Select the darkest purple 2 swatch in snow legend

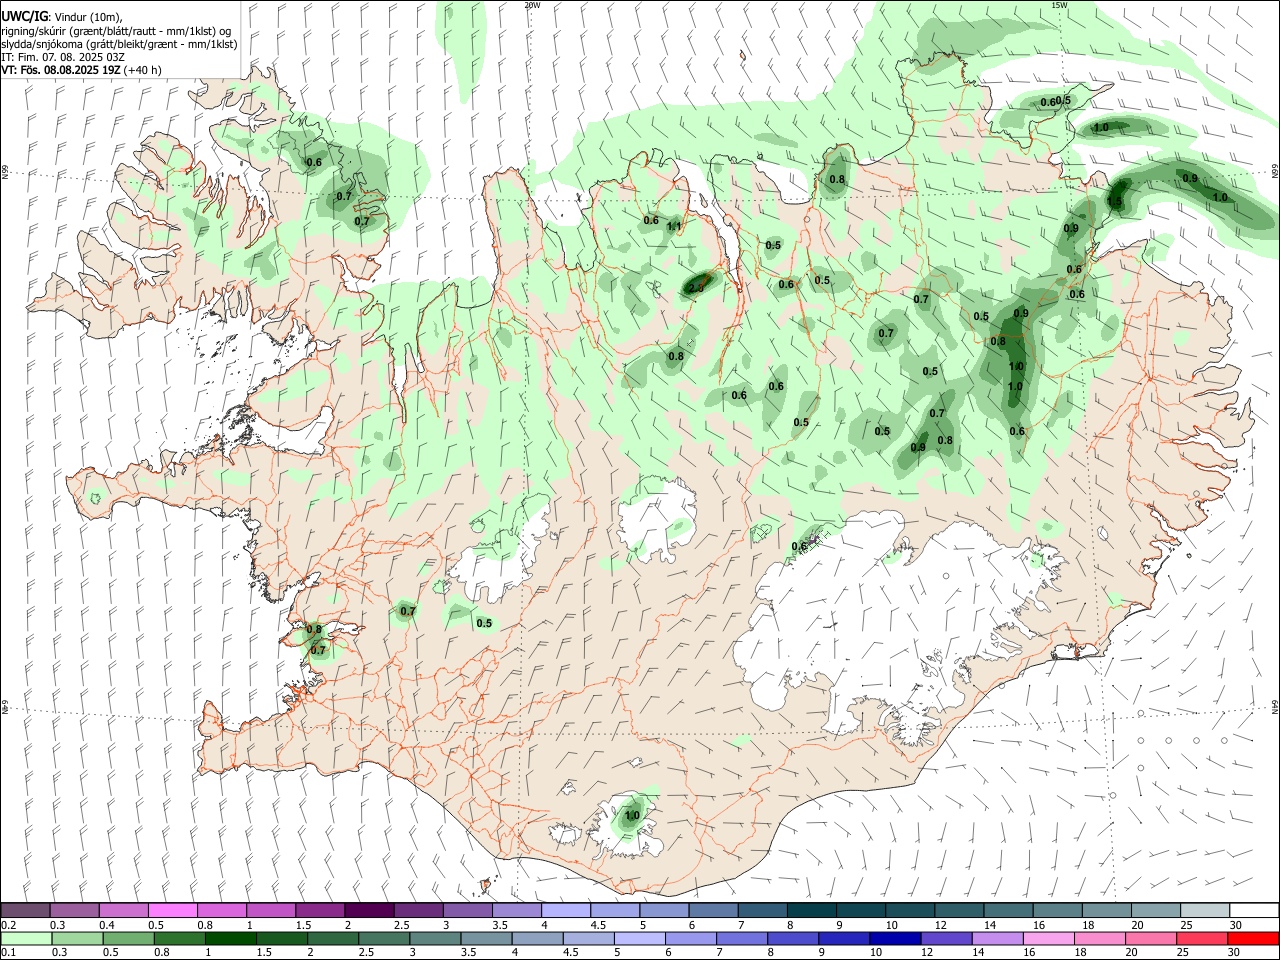click(x=369, y=910)
